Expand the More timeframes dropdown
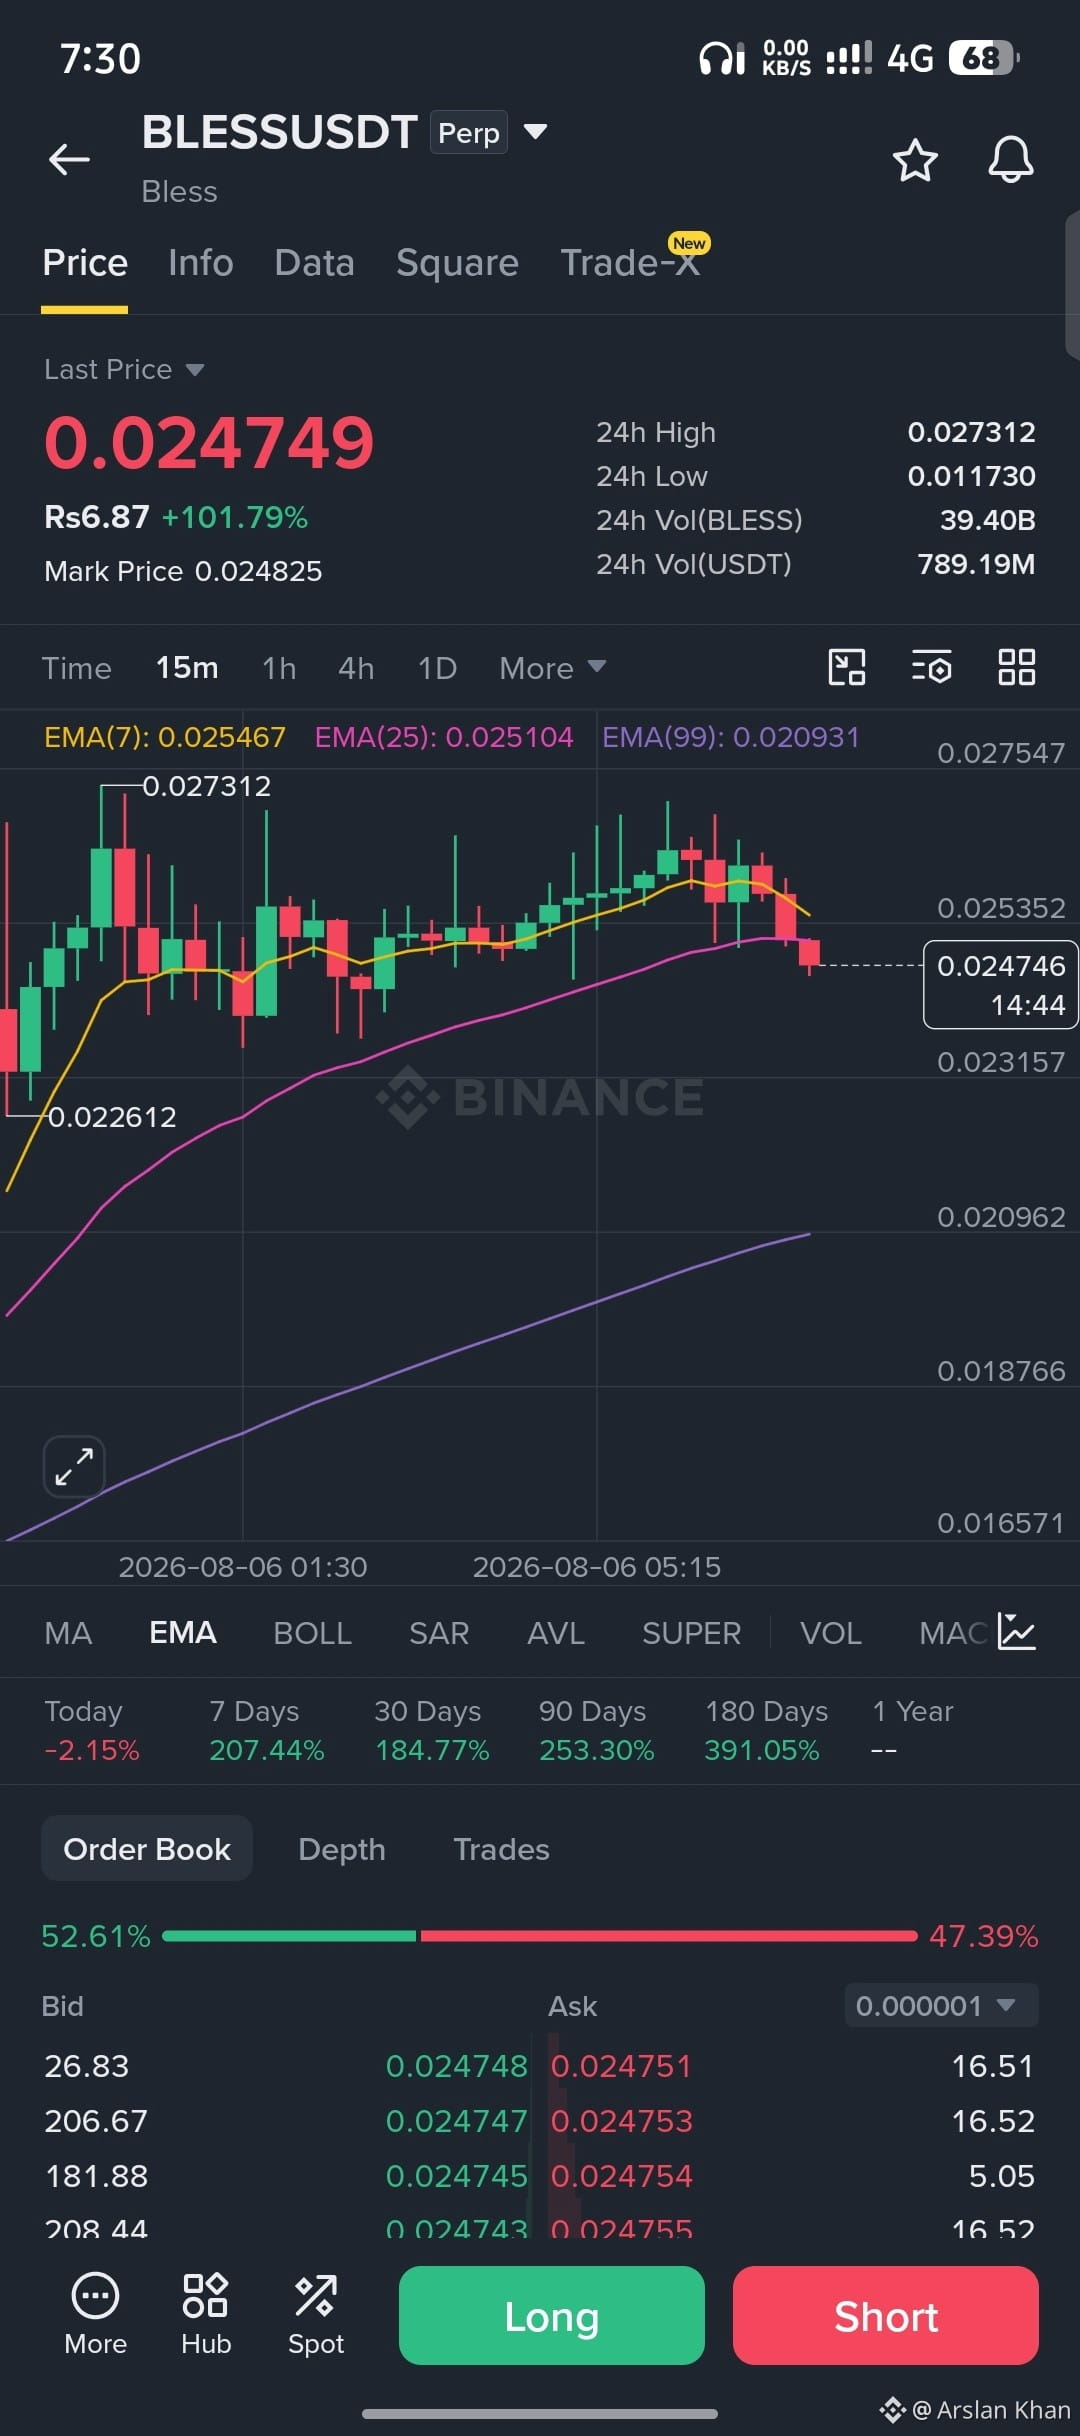Screen dimensions: 1080x2436 pos(552,668)
